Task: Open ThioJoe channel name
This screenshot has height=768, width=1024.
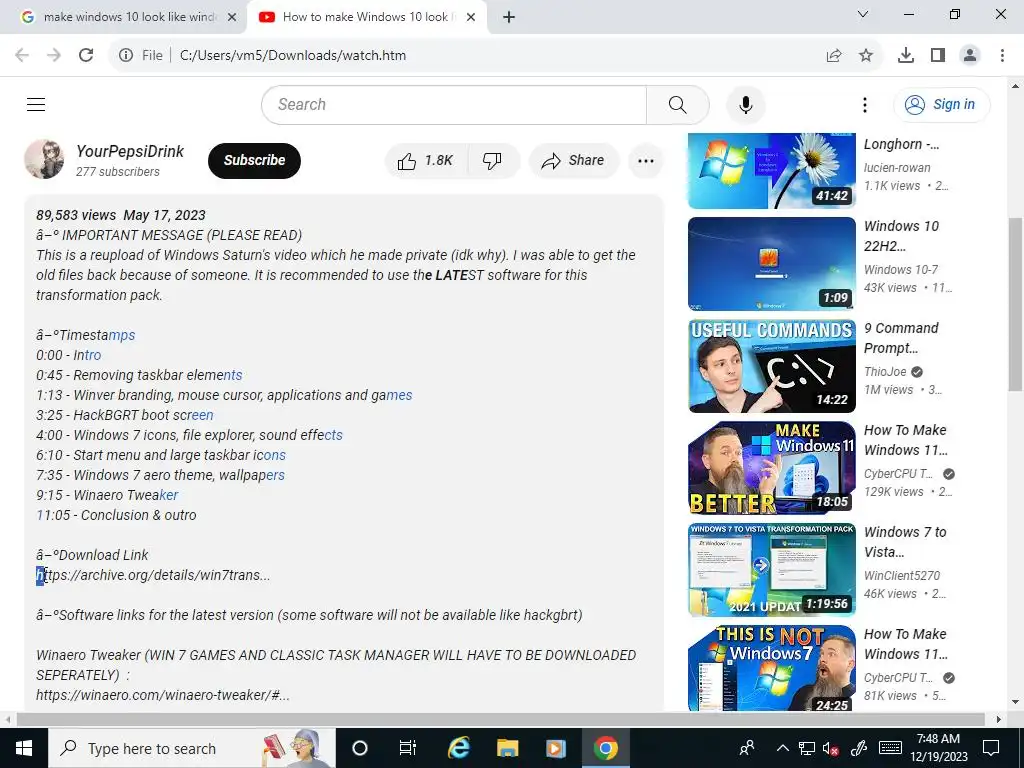Action: click(x=885, y=372)
